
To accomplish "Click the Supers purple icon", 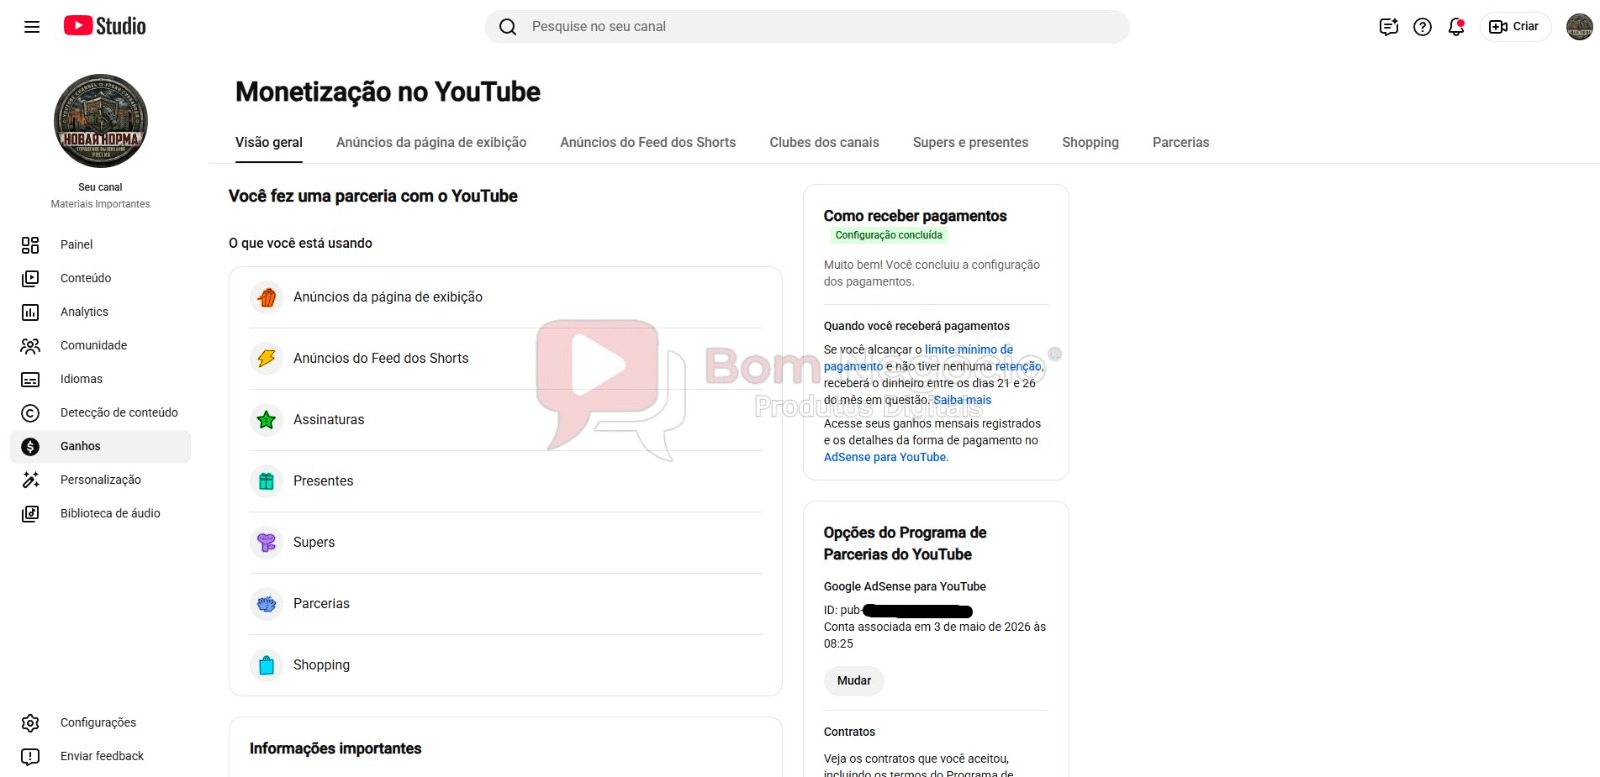I will pyautogui.click(x=266, y=542).
